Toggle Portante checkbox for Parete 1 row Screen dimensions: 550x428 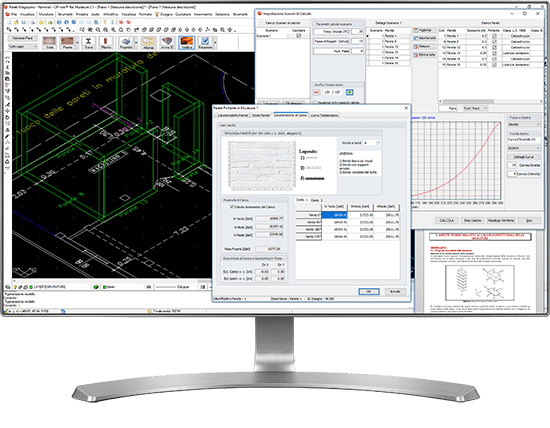click(x=494, y=36)
